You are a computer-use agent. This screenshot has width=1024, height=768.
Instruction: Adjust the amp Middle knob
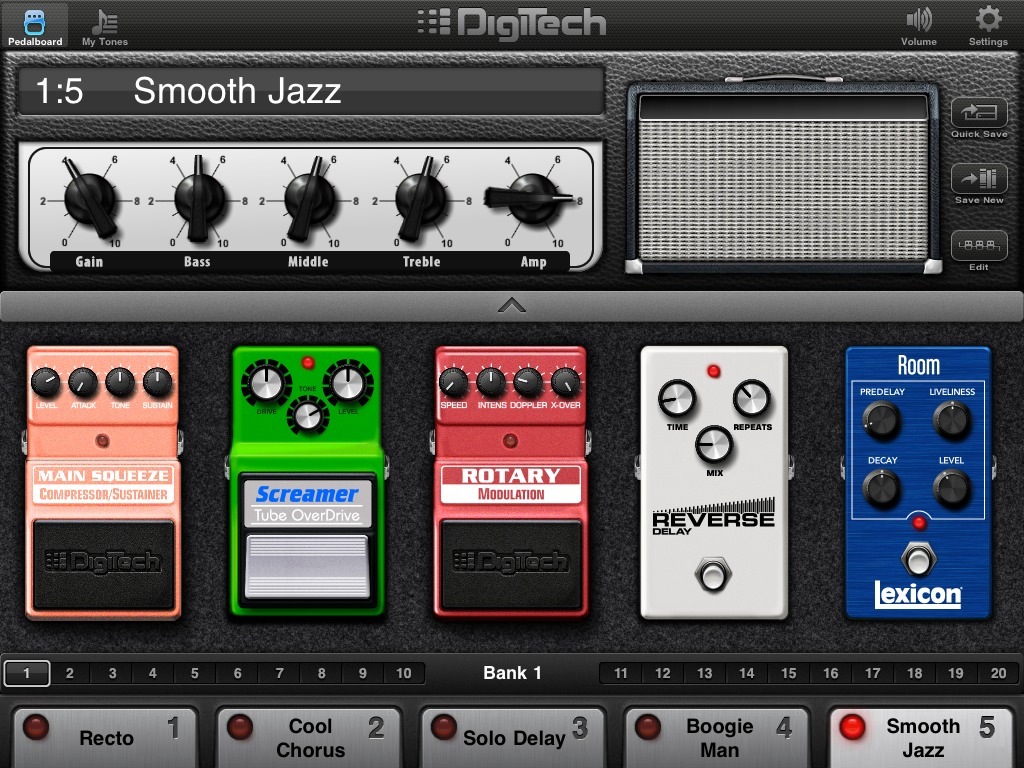(x=310, y=199)
